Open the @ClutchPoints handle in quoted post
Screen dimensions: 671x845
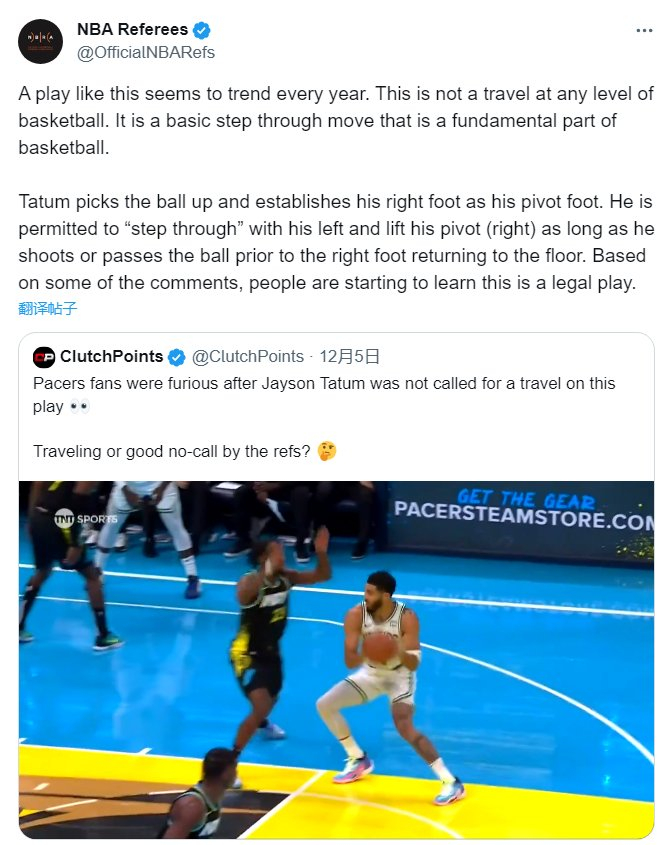(248, 356)
